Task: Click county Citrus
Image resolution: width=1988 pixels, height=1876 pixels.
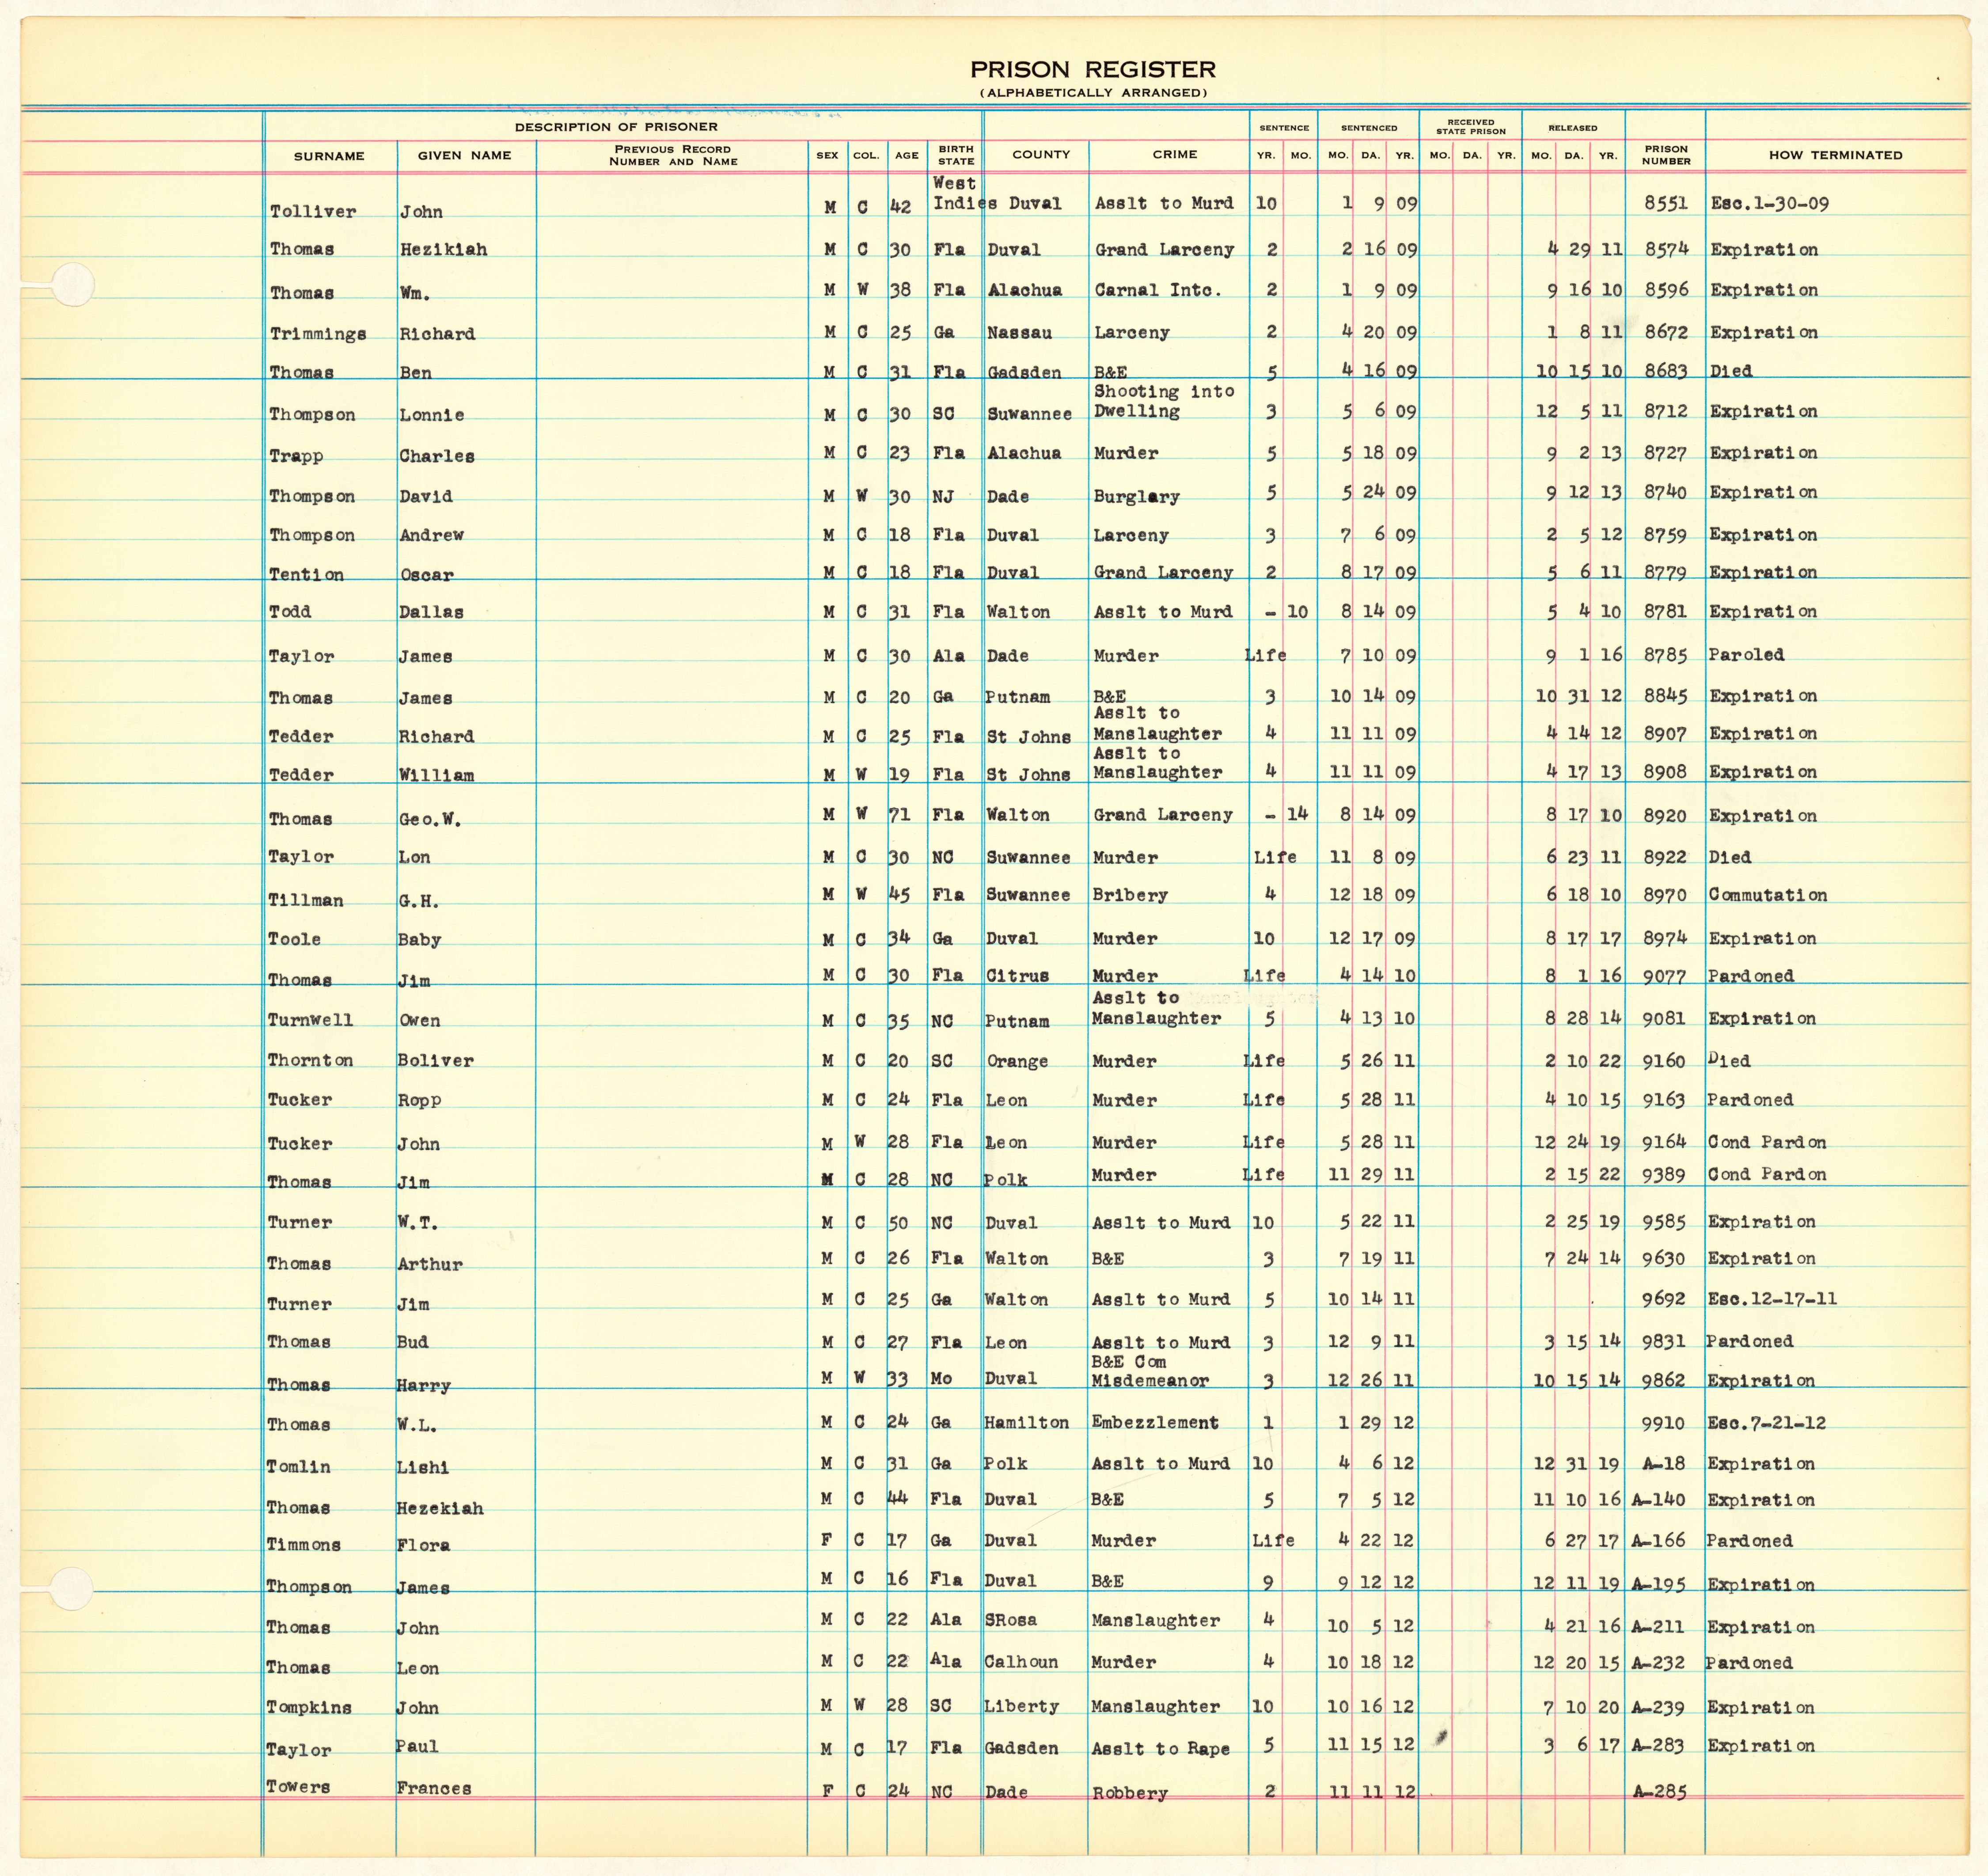Action: tap(1018, 976)
